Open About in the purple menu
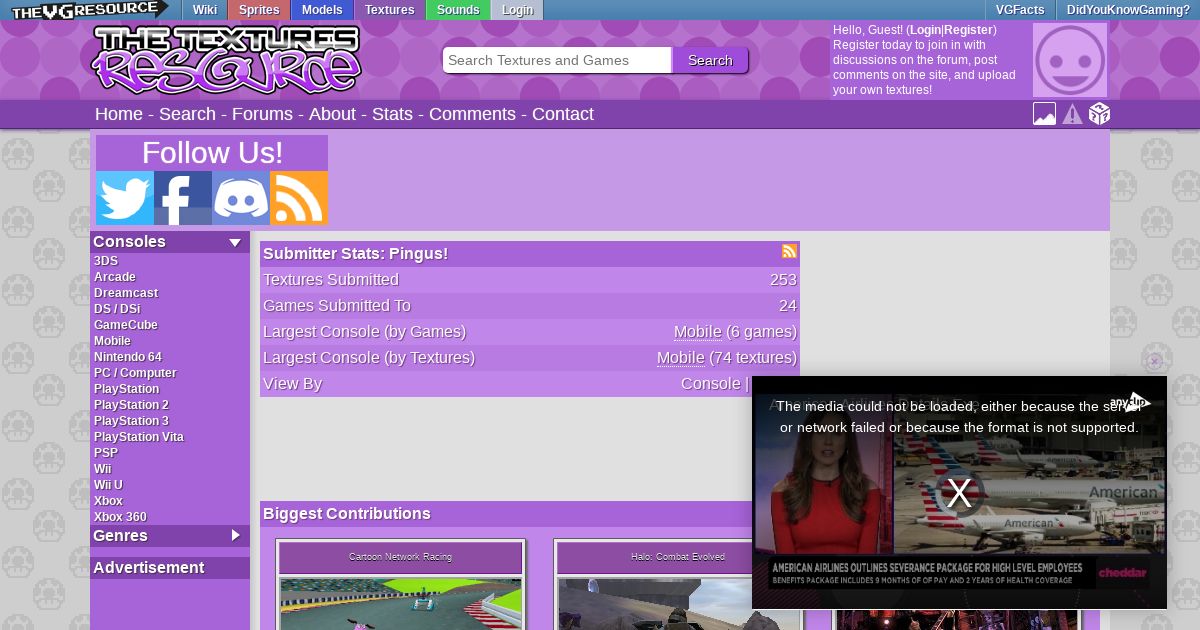The image size is (1200, 630). 332,114
